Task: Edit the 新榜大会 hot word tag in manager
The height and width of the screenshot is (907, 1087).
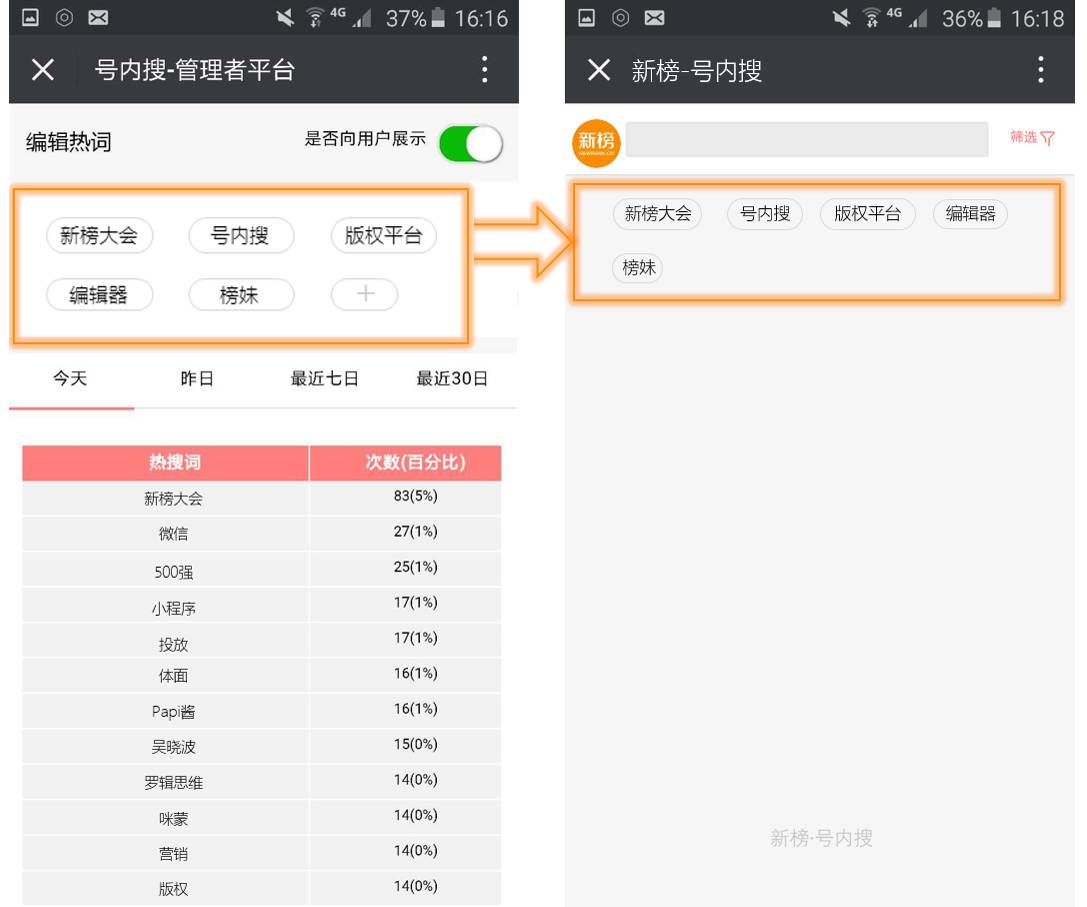Action: pyautogui.click(x=99, y=236)
